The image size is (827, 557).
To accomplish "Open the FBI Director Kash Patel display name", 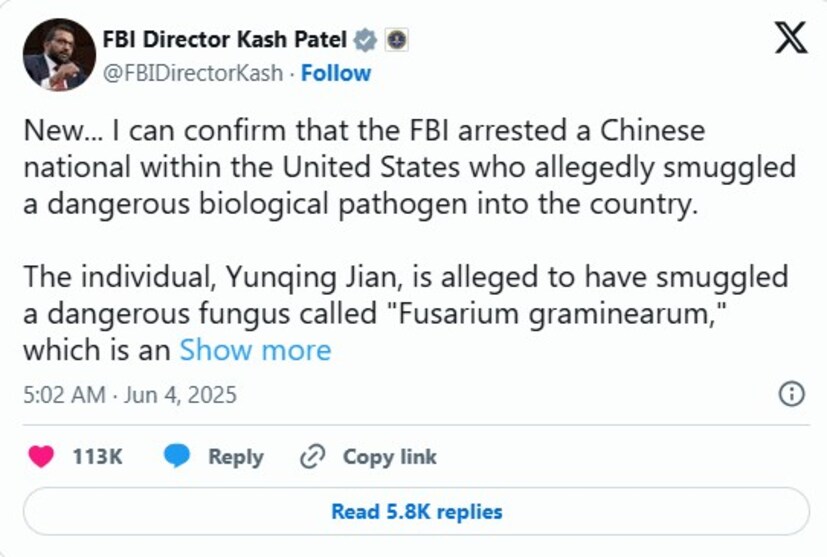I will 225,40.
